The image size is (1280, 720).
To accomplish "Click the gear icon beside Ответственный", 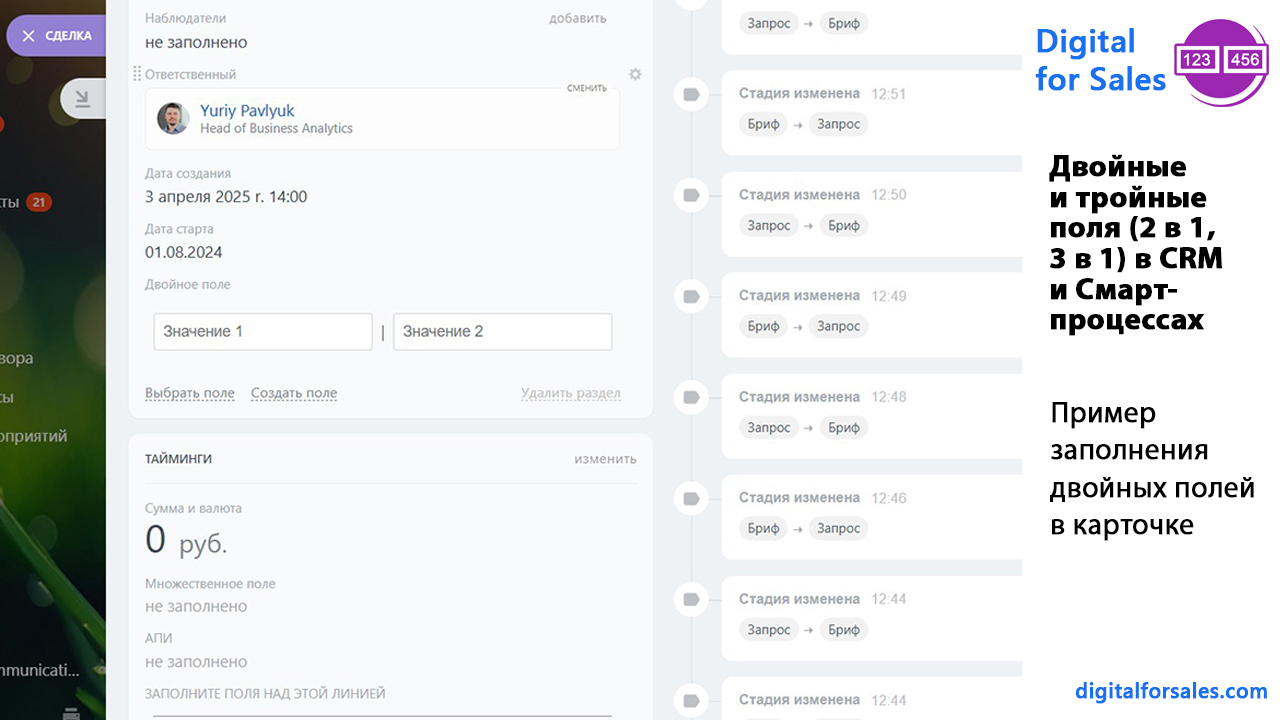I will (635, 74).
